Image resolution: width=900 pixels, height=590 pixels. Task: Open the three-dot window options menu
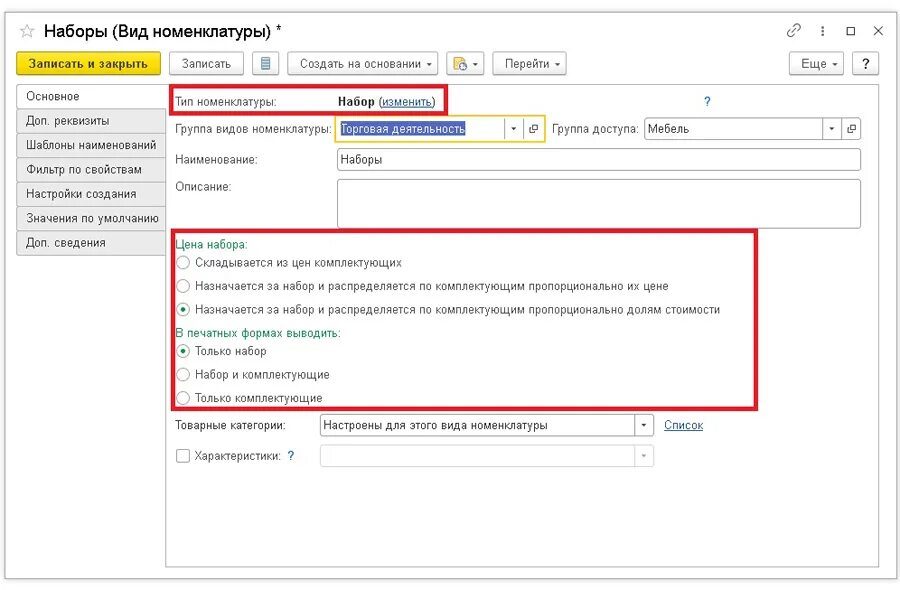coord(823,31)
